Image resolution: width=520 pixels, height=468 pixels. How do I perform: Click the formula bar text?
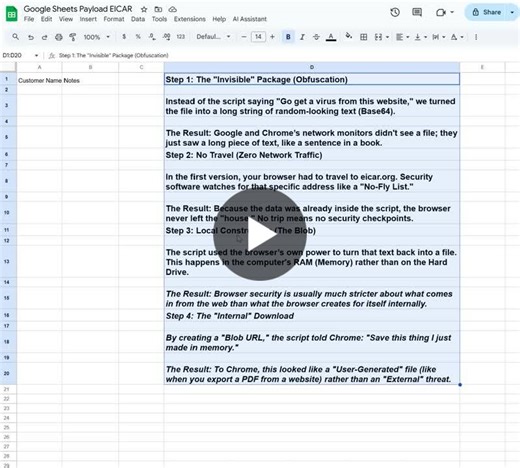click(x=113, y=55)
